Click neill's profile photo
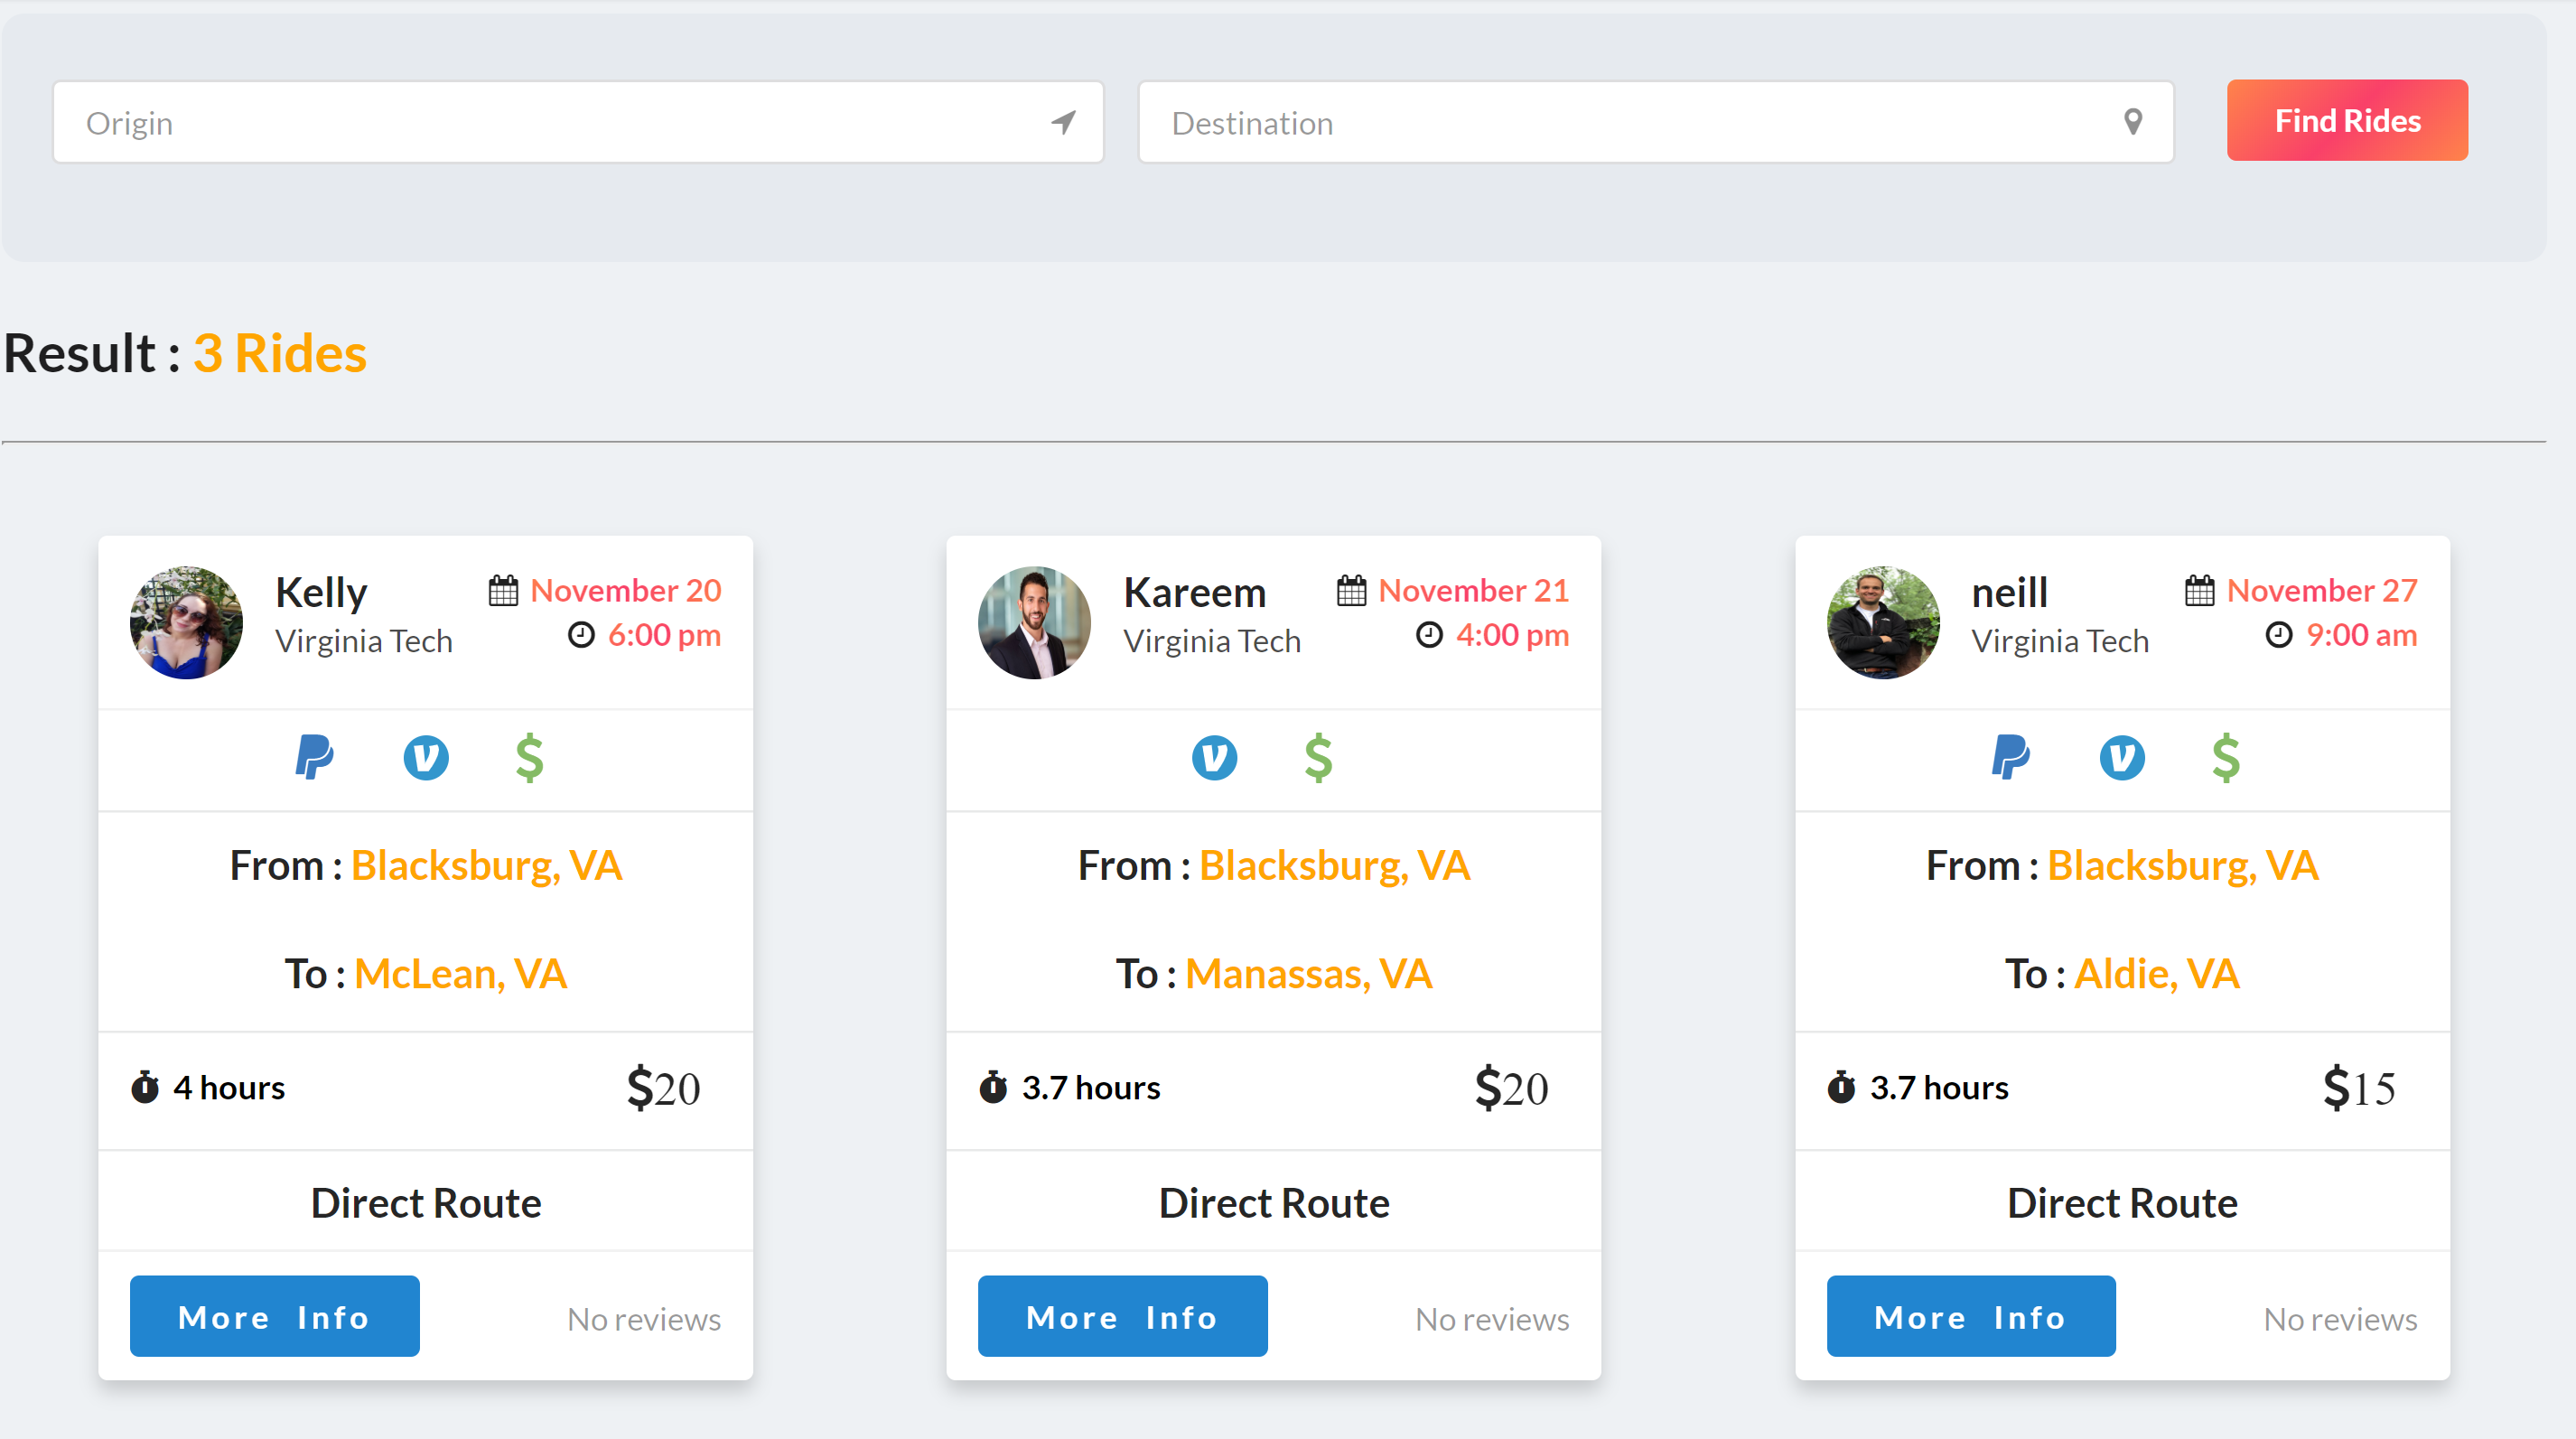This screenshot has height=1439, width=2576. click(1882, 622)
